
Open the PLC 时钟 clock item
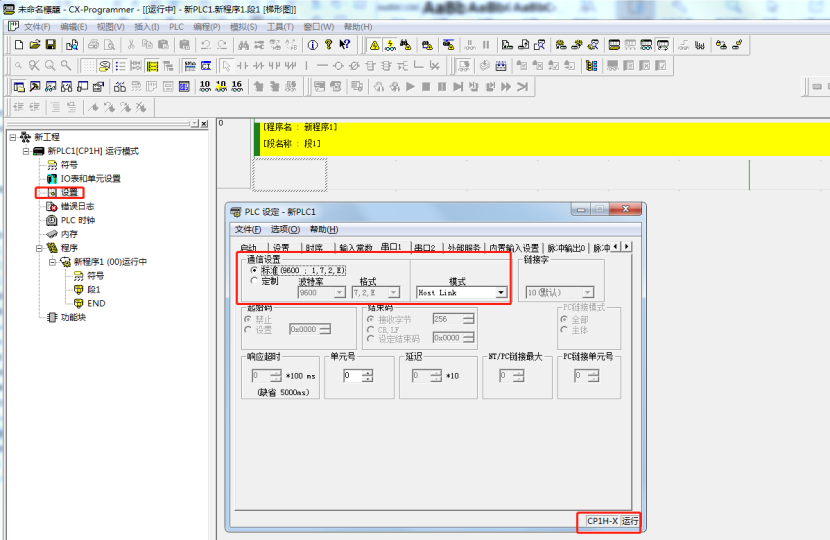pos(77,220)
